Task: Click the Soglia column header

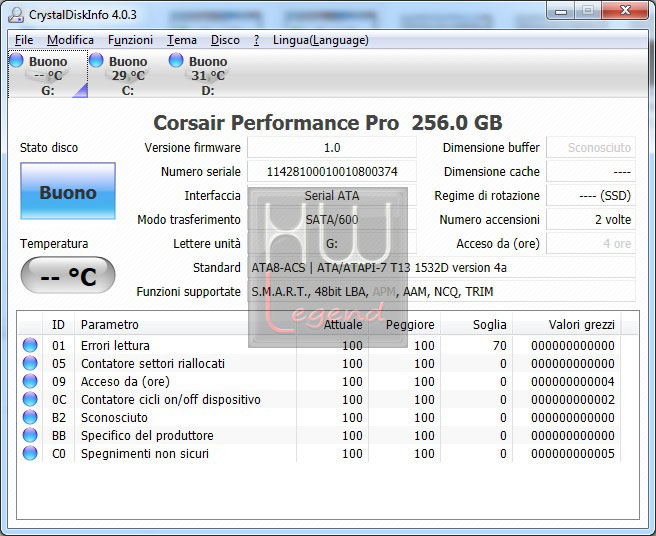Action: coord(477,325)
